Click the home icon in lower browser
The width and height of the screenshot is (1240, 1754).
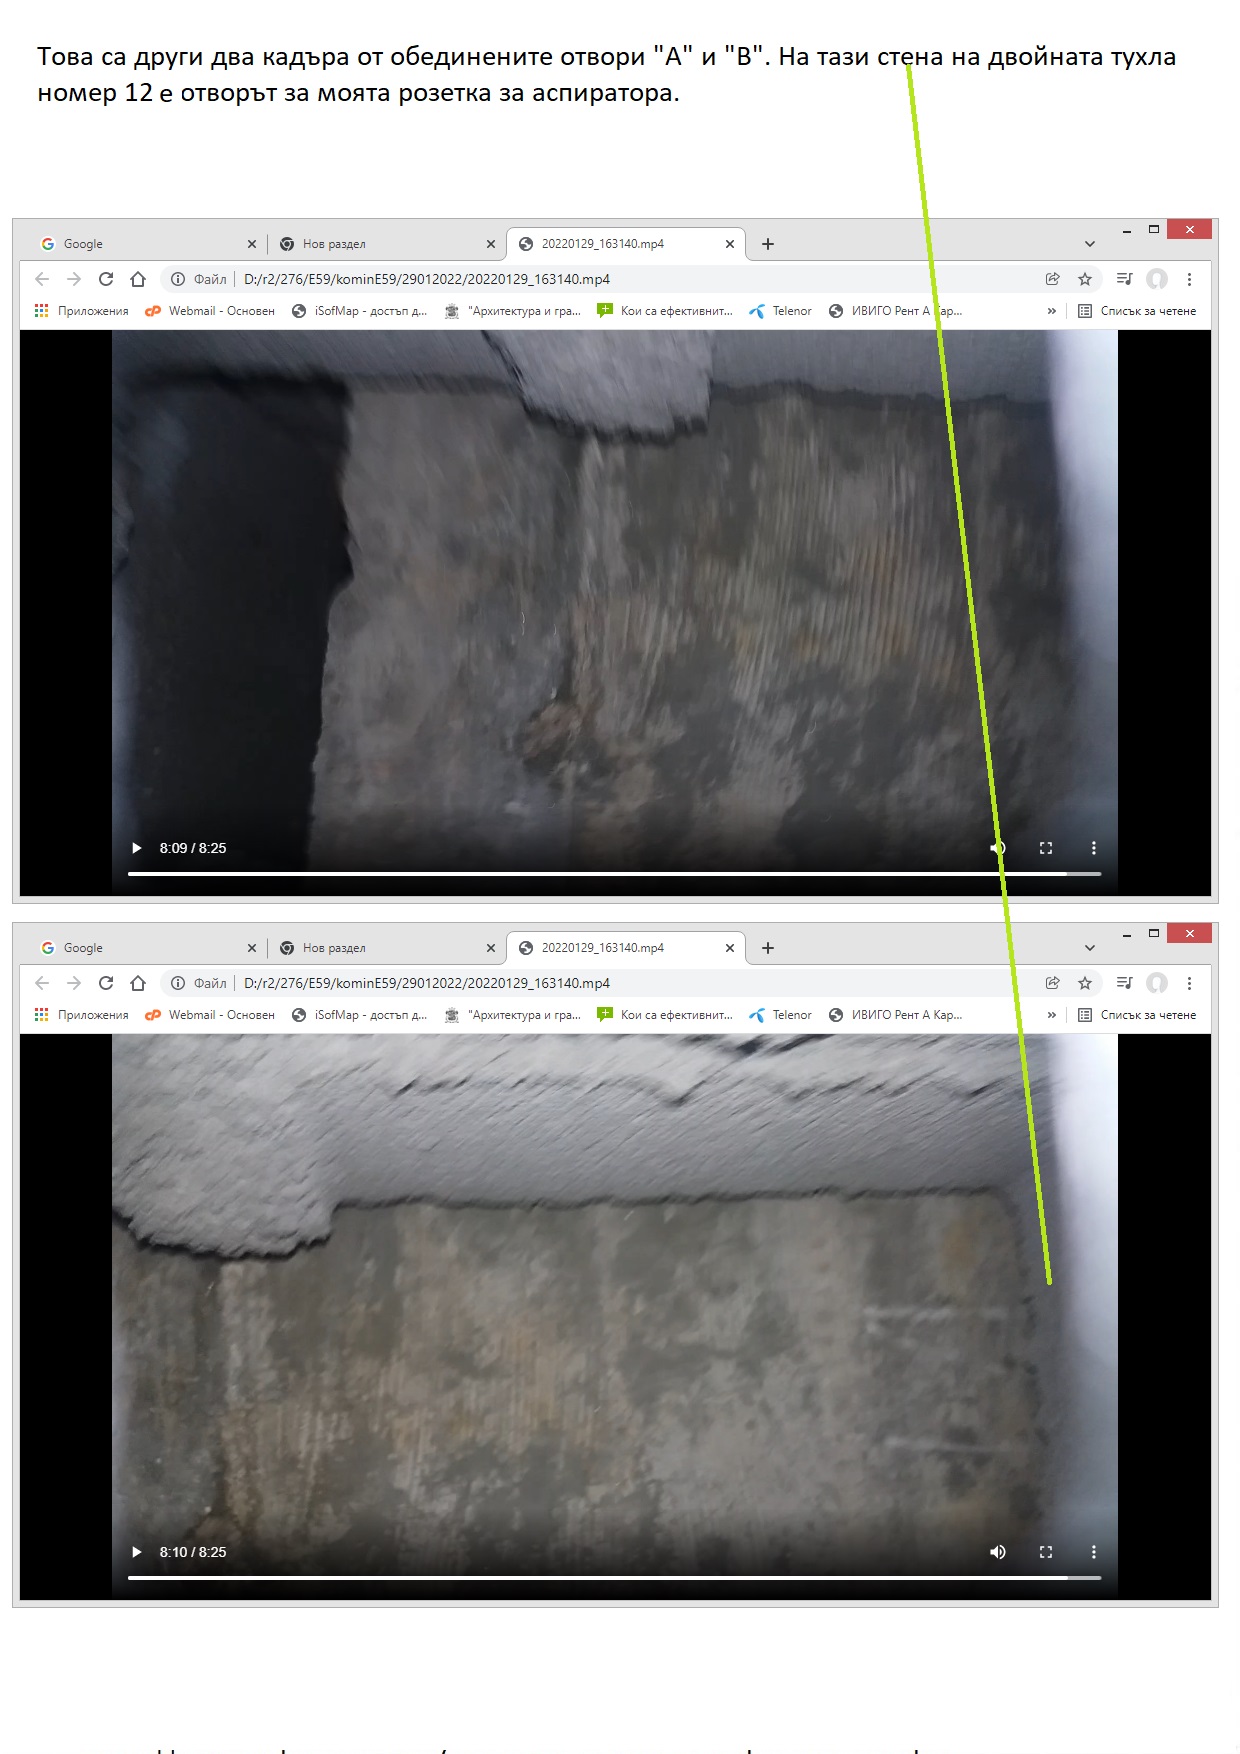138,983
